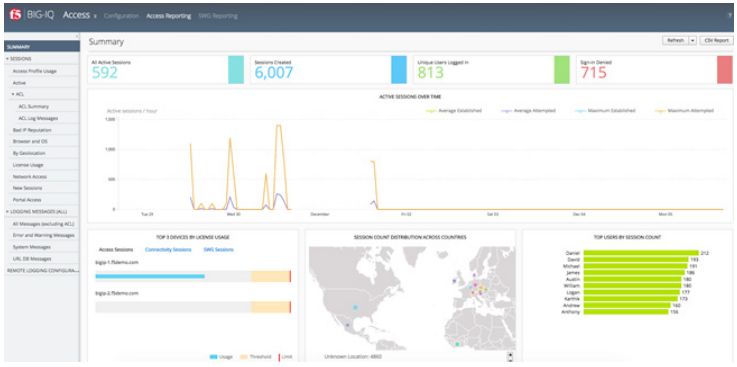
Task: Collapse the sidebar using its top arrow
Action: point(77,37)
